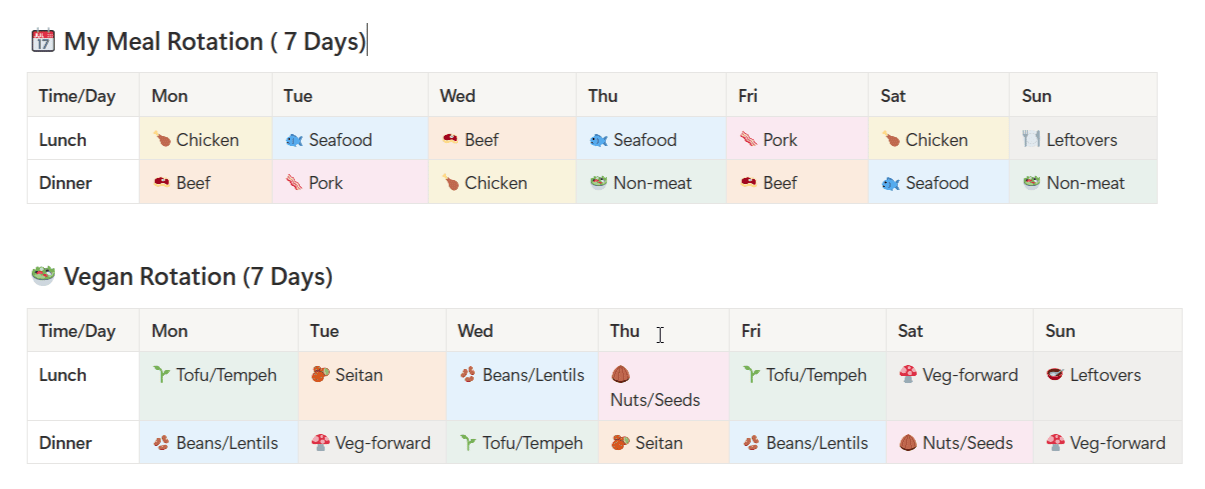Click salad icon in Thursday dinner Non-meat cell
Viewport: 1205px width, 489px height.
click(x=598, y=183)
